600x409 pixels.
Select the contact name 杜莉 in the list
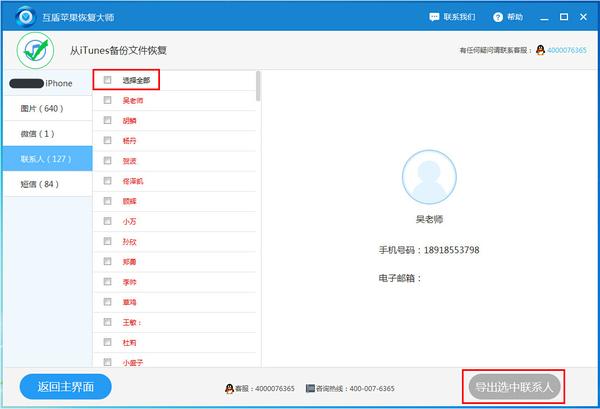click(x=129, y=342)
